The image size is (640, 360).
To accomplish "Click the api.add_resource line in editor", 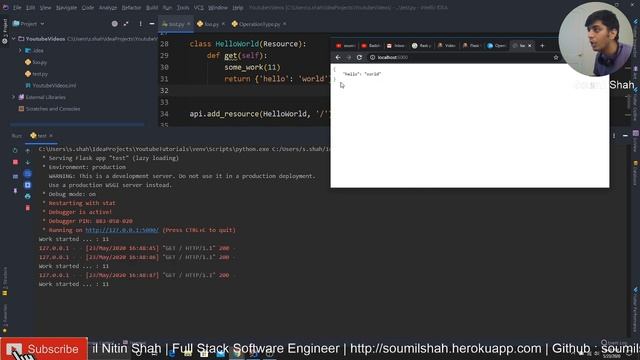I will click(260, 114).
